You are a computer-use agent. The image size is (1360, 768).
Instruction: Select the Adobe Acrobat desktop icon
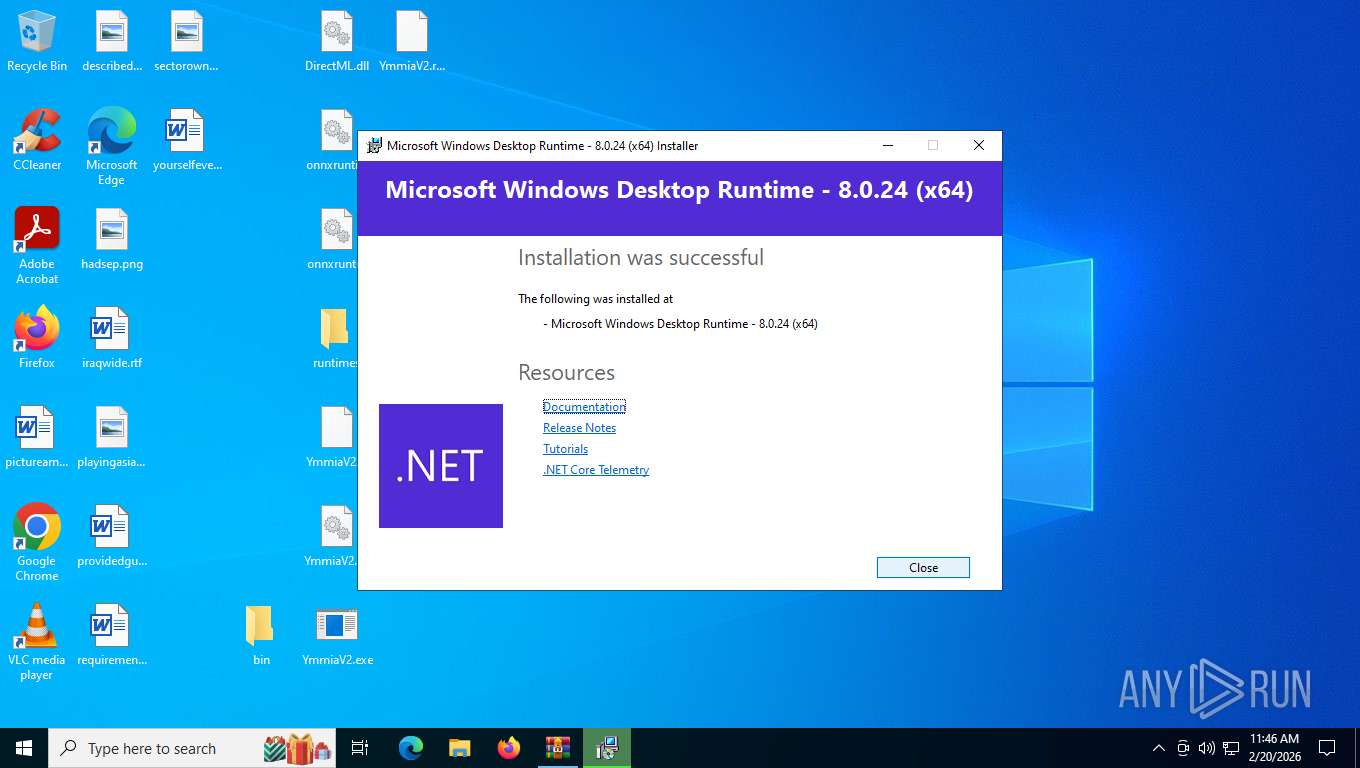click(37, 246)
